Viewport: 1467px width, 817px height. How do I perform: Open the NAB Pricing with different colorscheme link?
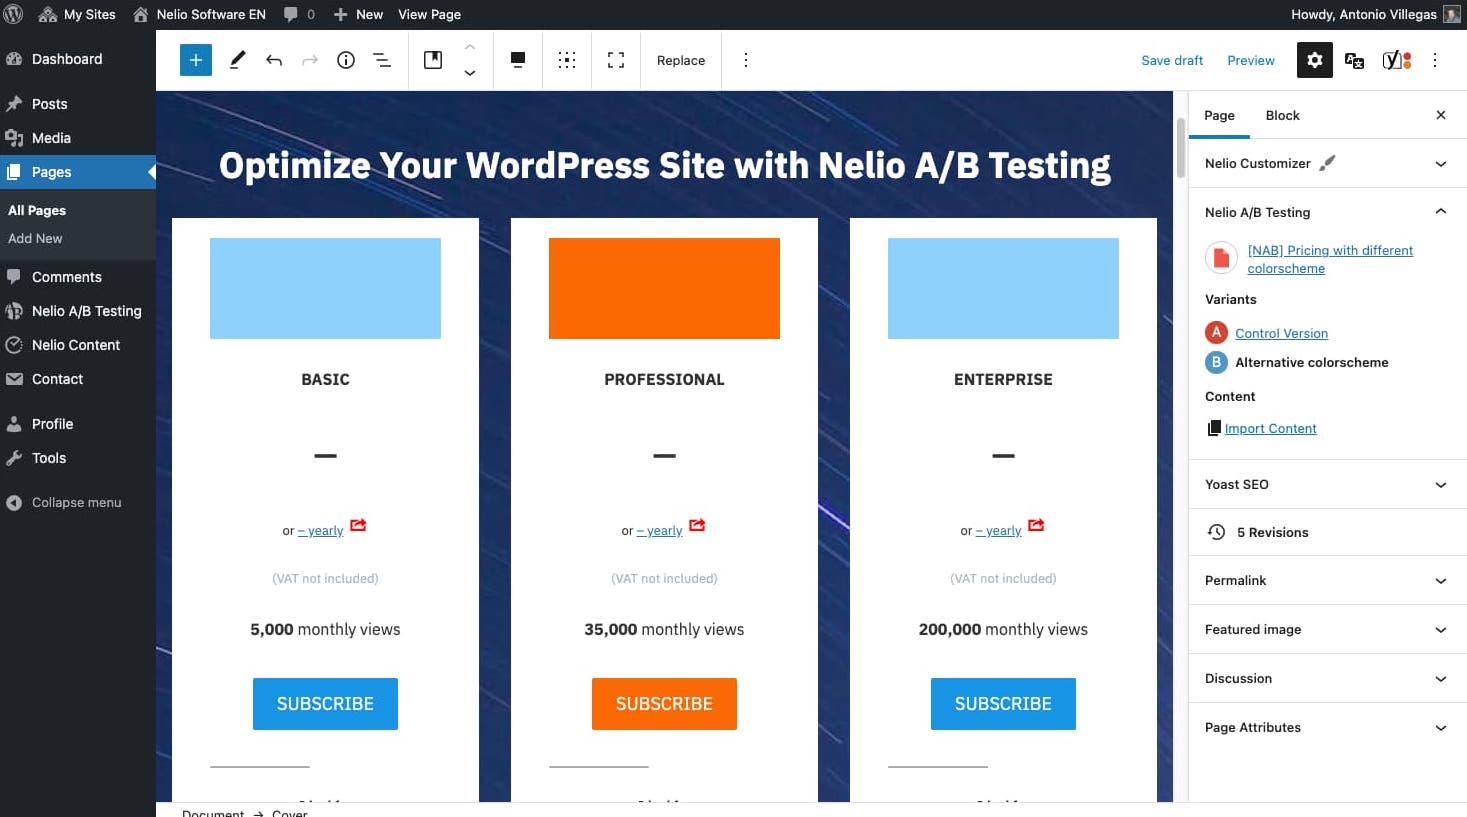click(x=1330, y=259)
